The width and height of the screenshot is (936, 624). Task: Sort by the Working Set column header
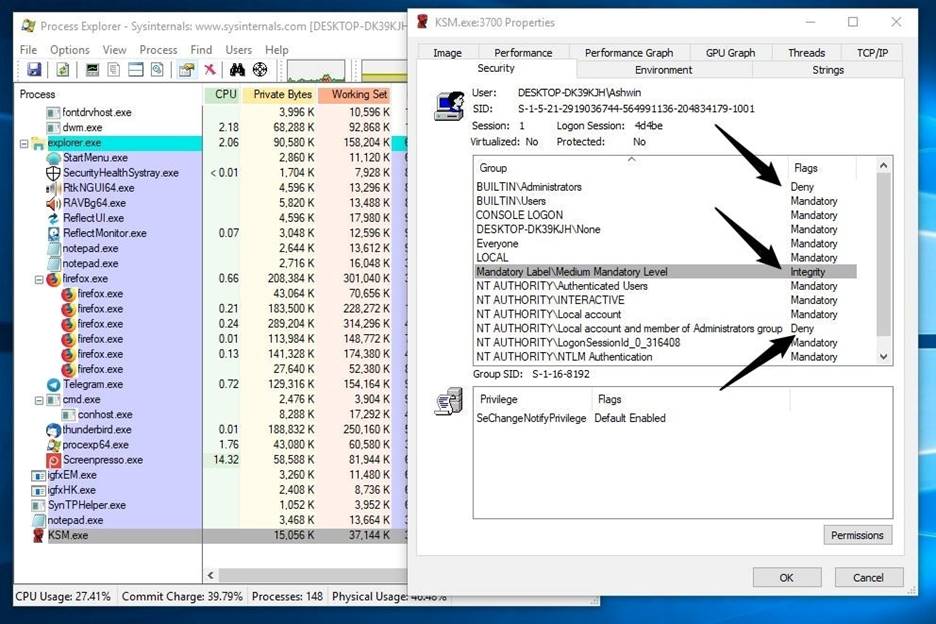pos(359,95)
